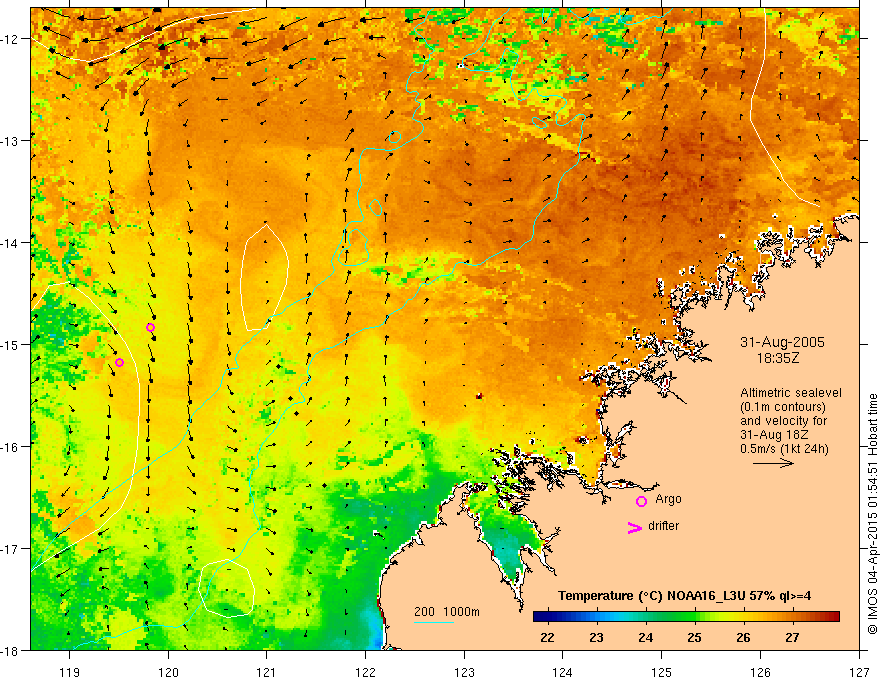Click latitude axis label -18
The height and width of the screenshot is (680, 880).
coord(12,650)
